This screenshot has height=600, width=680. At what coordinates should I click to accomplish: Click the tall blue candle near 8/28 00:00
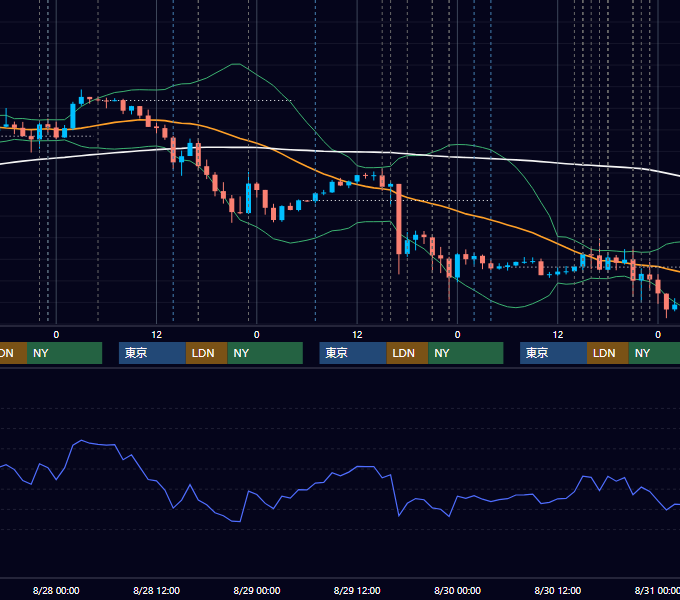(x=73, y=116)
